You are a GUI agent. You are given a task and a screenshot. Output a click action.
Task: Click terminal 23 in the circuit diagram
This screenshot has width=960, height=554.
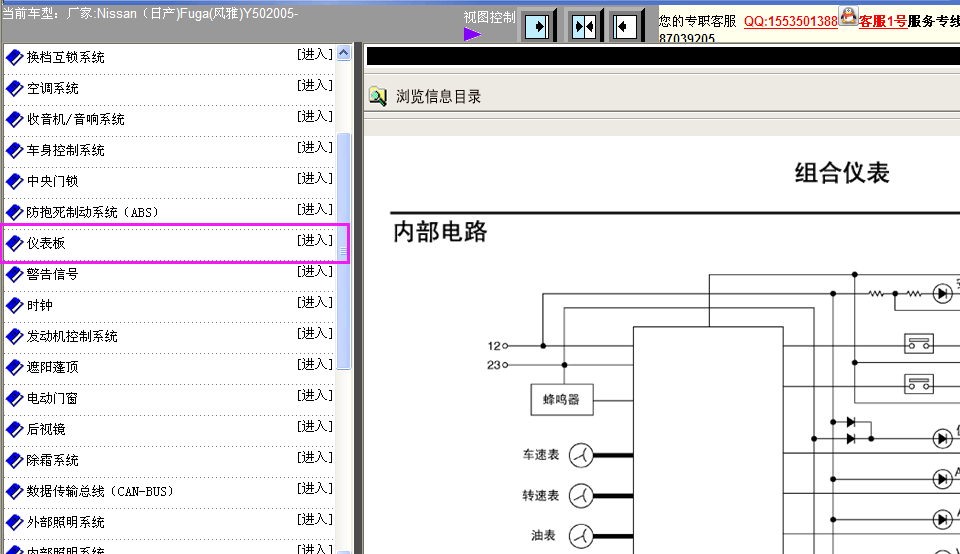497,365
